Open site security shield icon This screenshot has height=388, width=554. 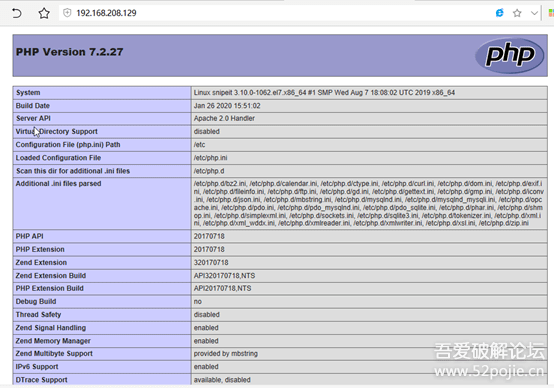67,13
